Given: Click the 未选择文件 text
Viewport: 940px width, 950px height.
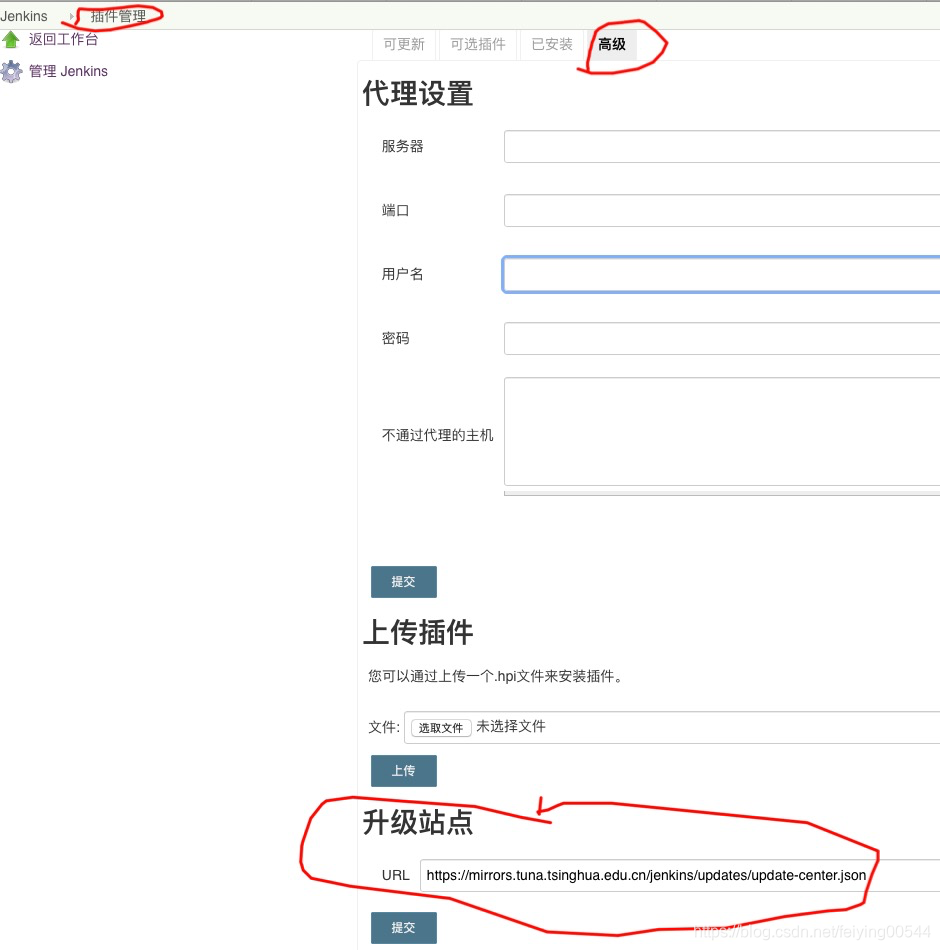Looking at the screenshot, I should (511, 726).
